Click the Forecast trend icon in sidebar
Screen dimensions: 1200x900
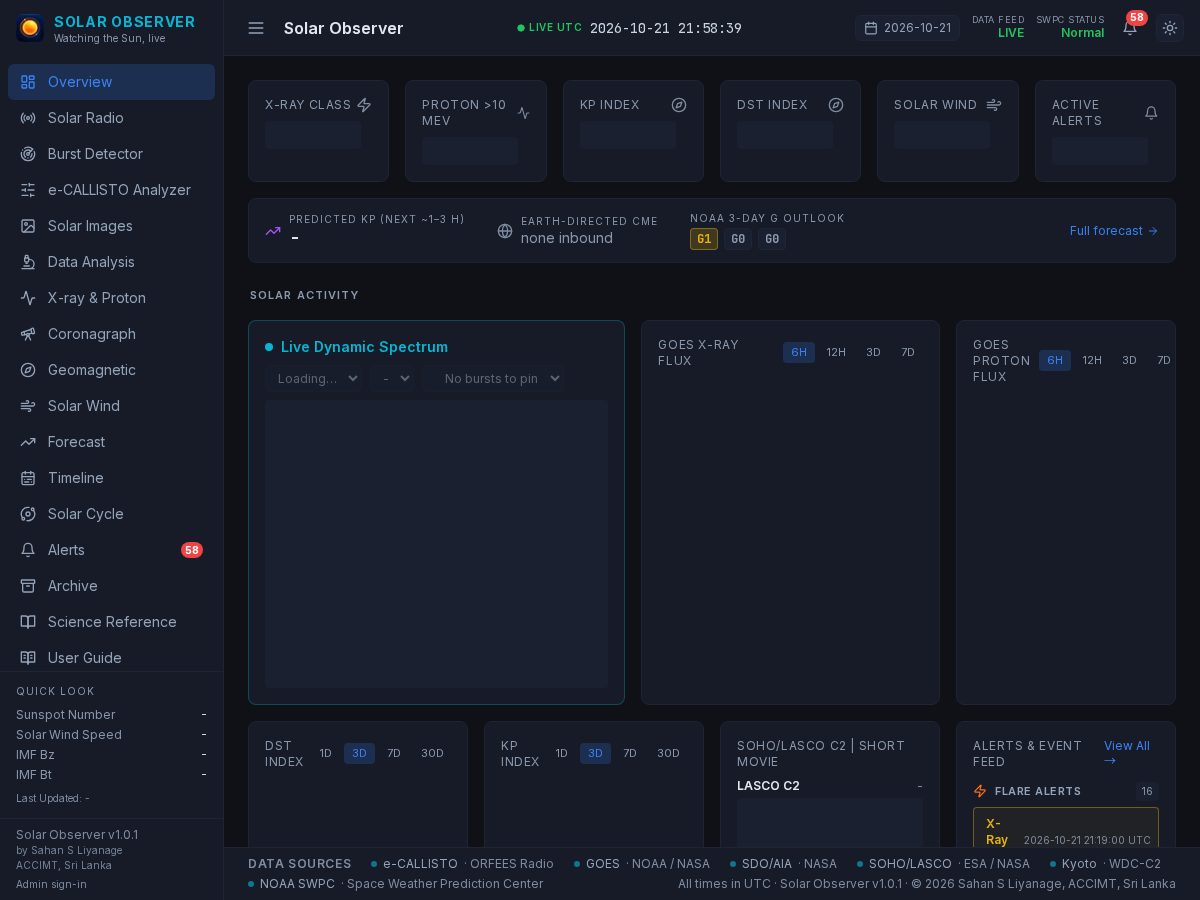point(28,442)
